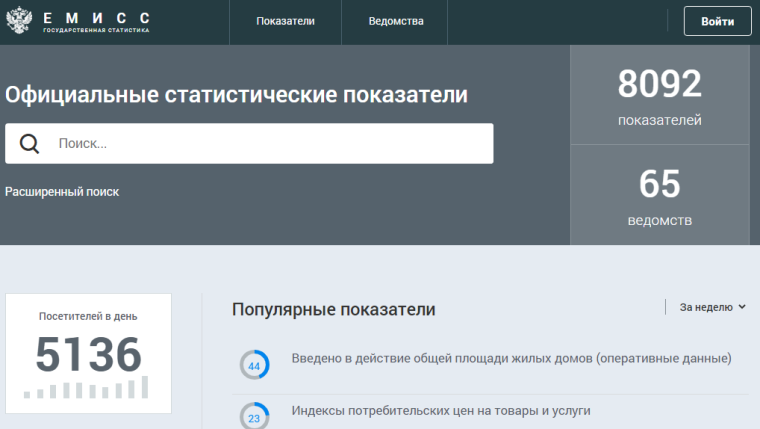
Task: Click the circular indicator showing 23
Action: (254, 417)
